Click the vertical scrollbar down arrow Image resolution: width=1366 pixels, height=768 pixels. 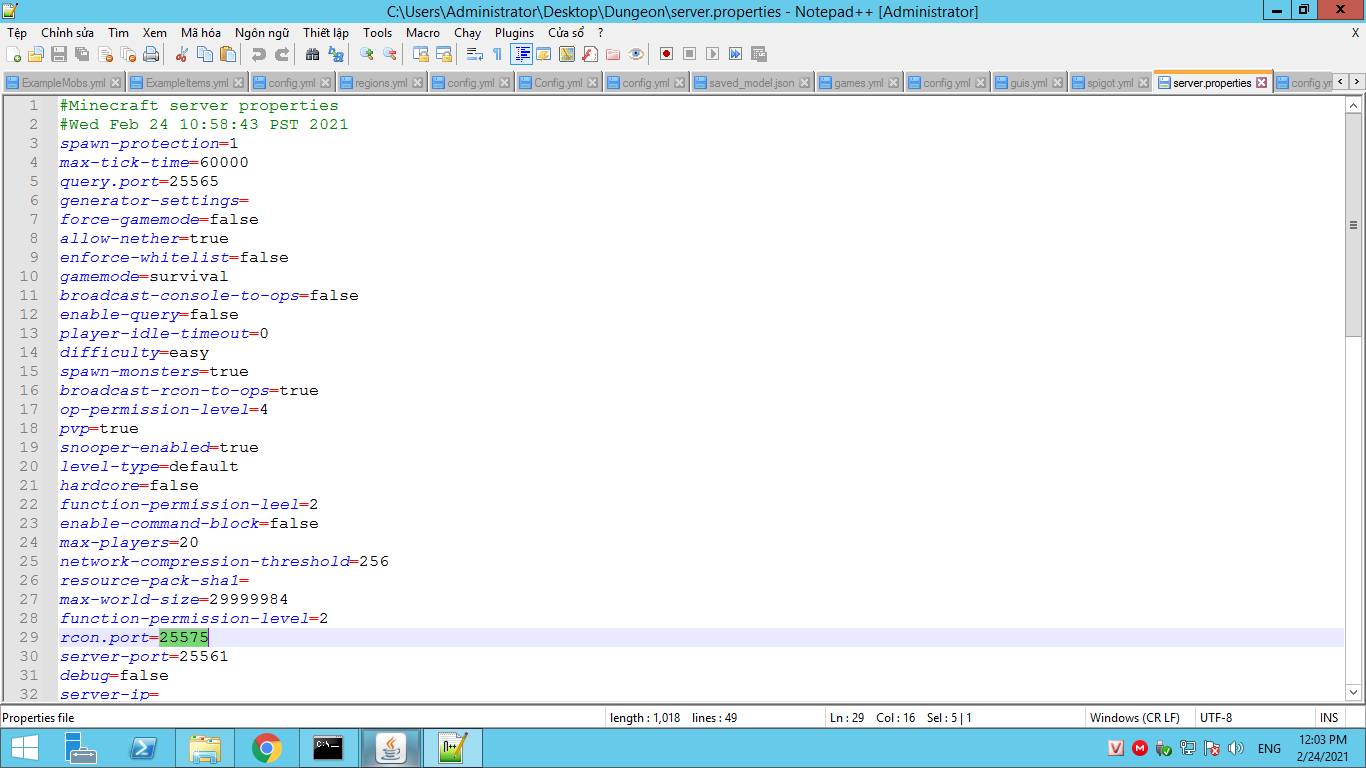click(1354, 692)
